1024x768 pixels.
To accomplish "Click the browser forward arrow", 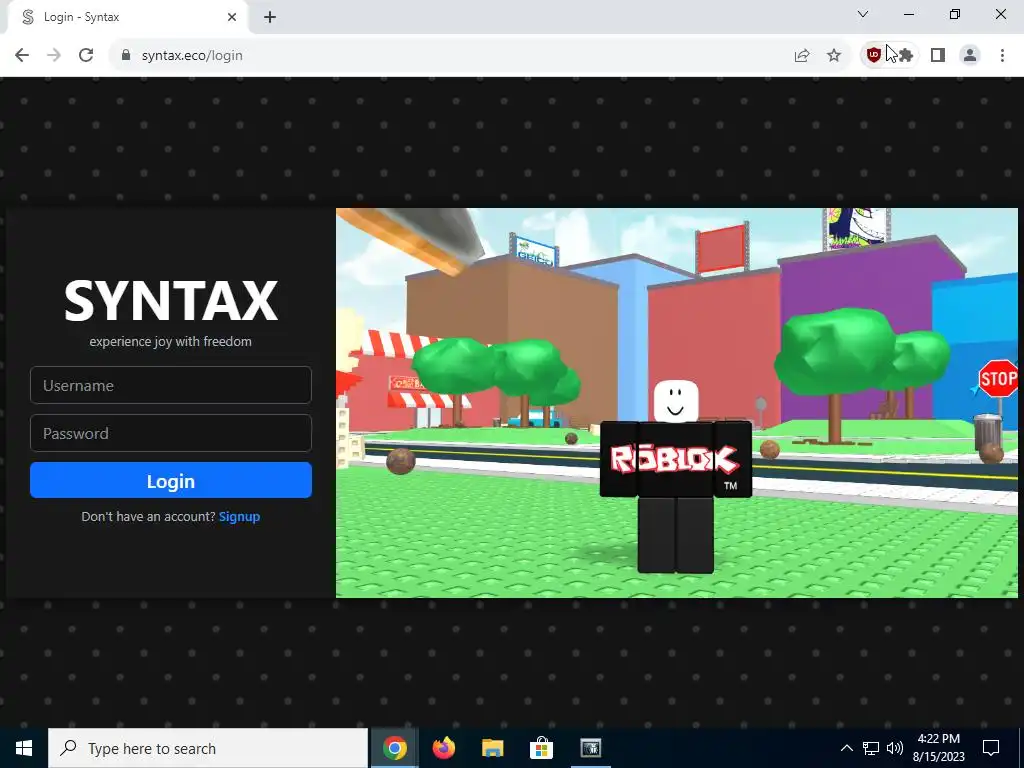I will tap(54, 56).
